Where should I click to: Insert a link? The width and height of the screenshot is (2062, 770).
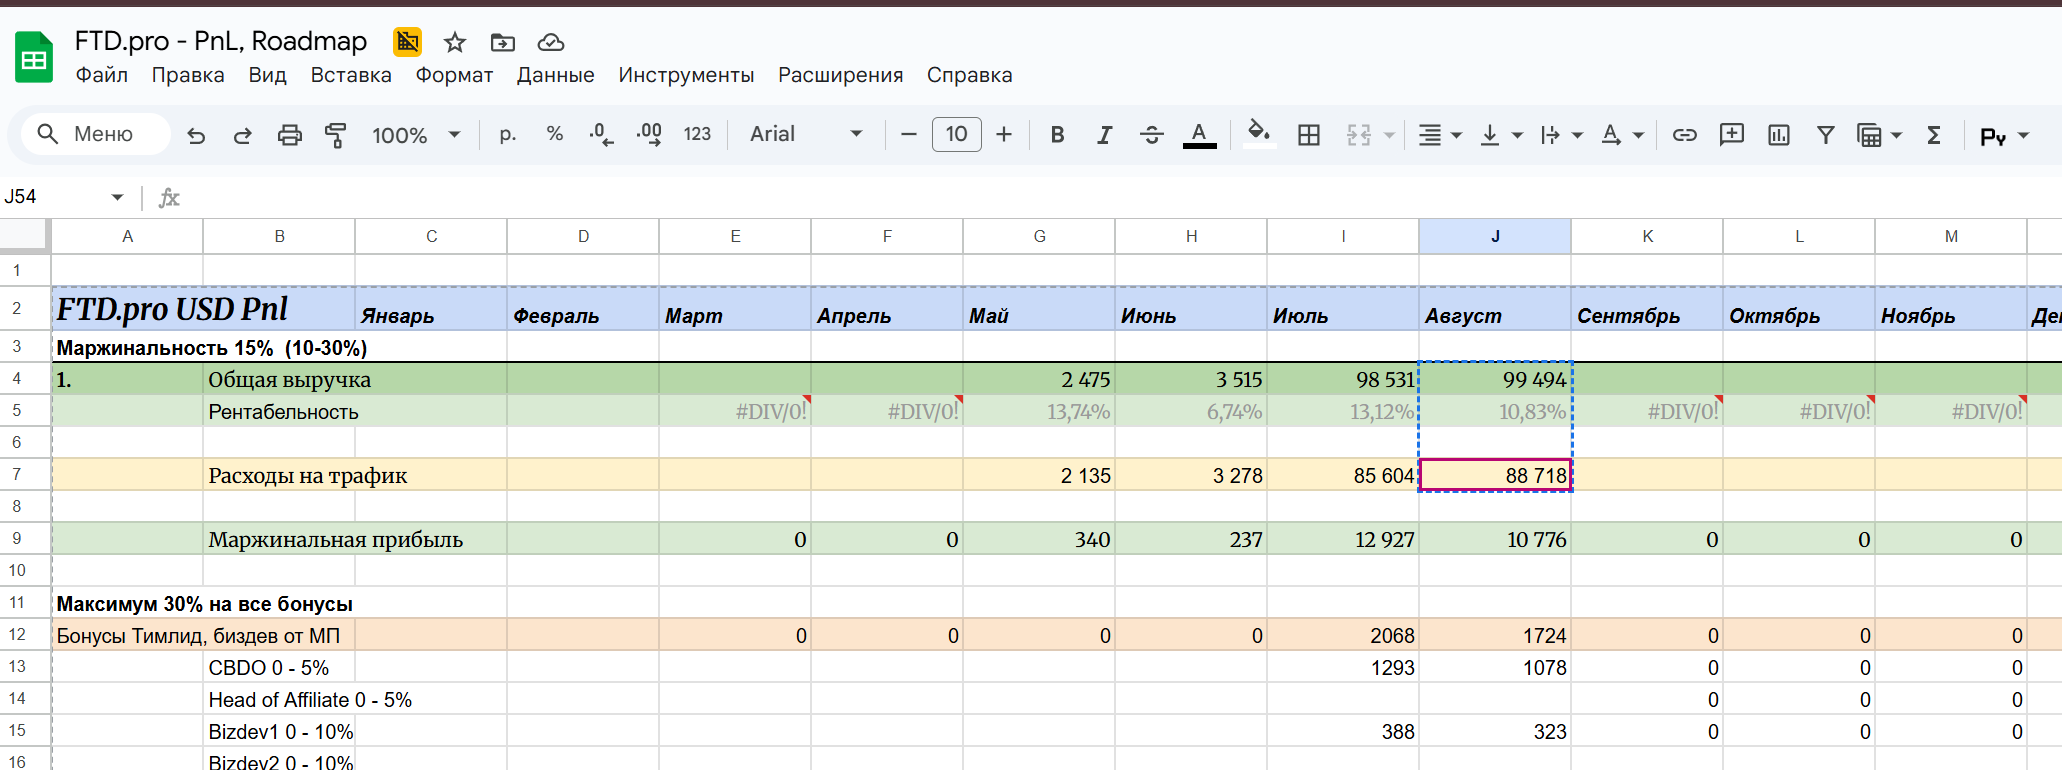click(x=1685, y=135)
